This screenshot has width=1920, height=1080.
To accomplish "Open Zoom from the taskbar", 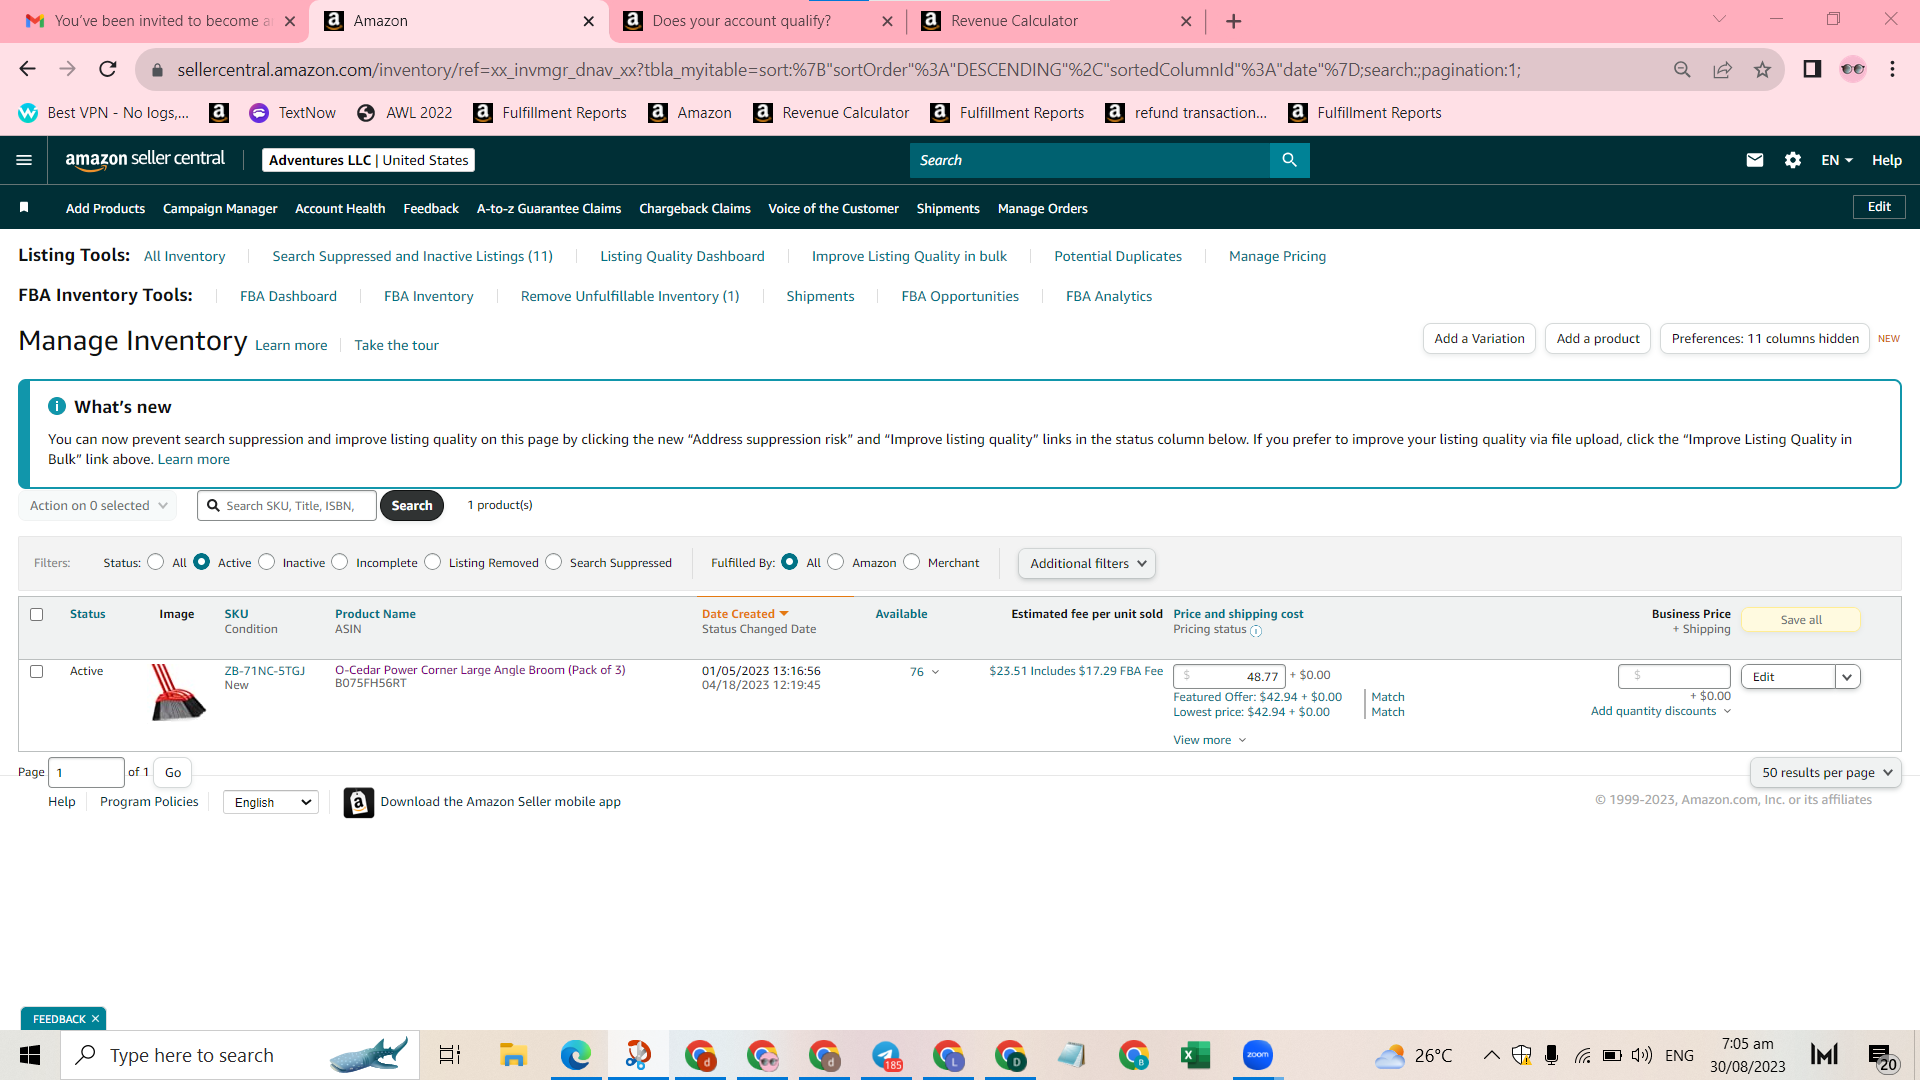I will click(x=1257, y=1055).
